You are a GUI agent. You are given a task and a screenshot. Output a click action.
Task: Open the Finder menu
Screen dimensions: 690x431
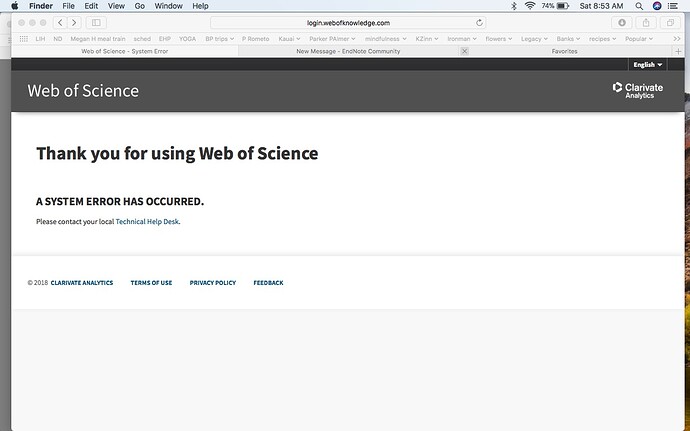coord(41,6)
